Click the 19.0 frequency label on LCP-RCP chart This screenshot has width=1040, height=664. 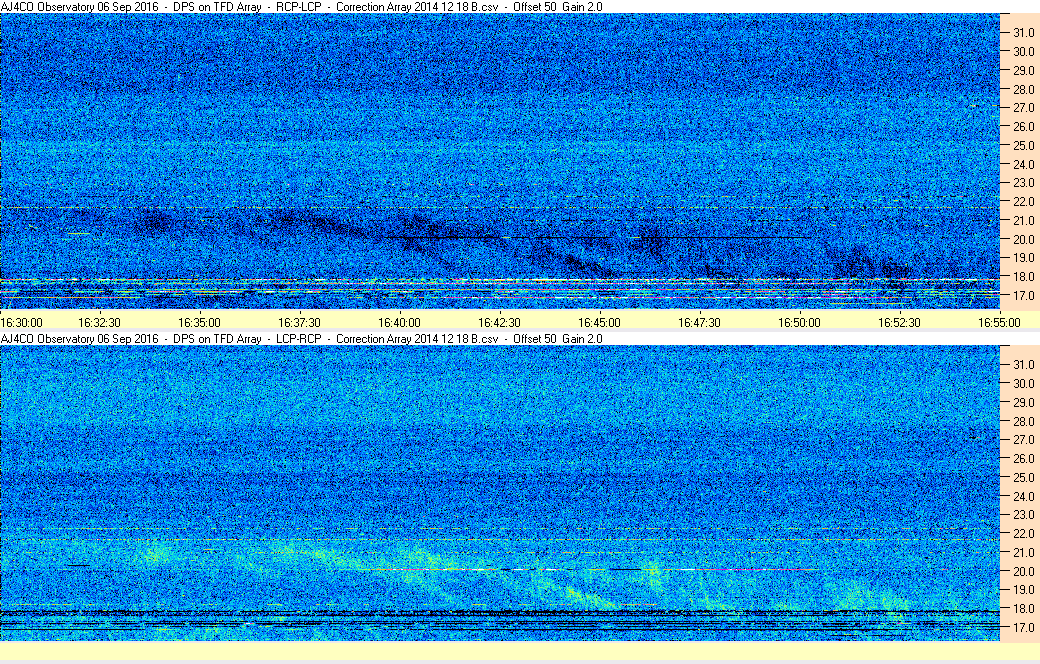click(1023, 590)
